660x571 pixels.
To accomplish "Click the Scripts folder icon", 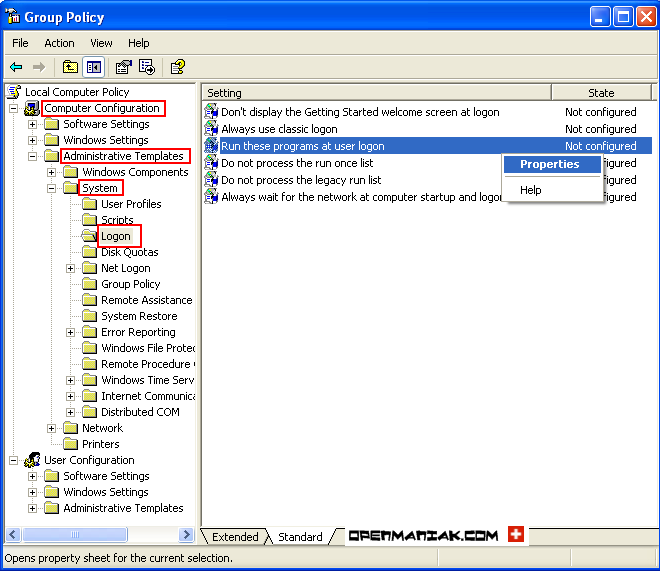I will (89, 220).
